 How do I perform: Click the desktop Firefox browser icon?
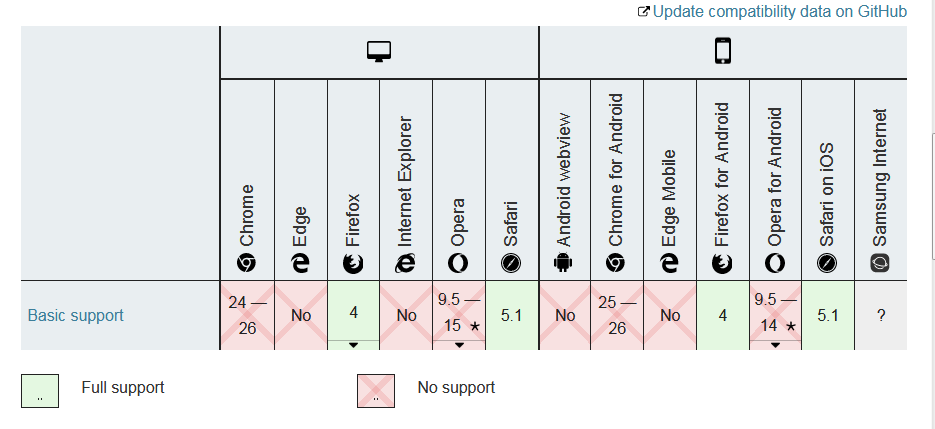point(353,263)
